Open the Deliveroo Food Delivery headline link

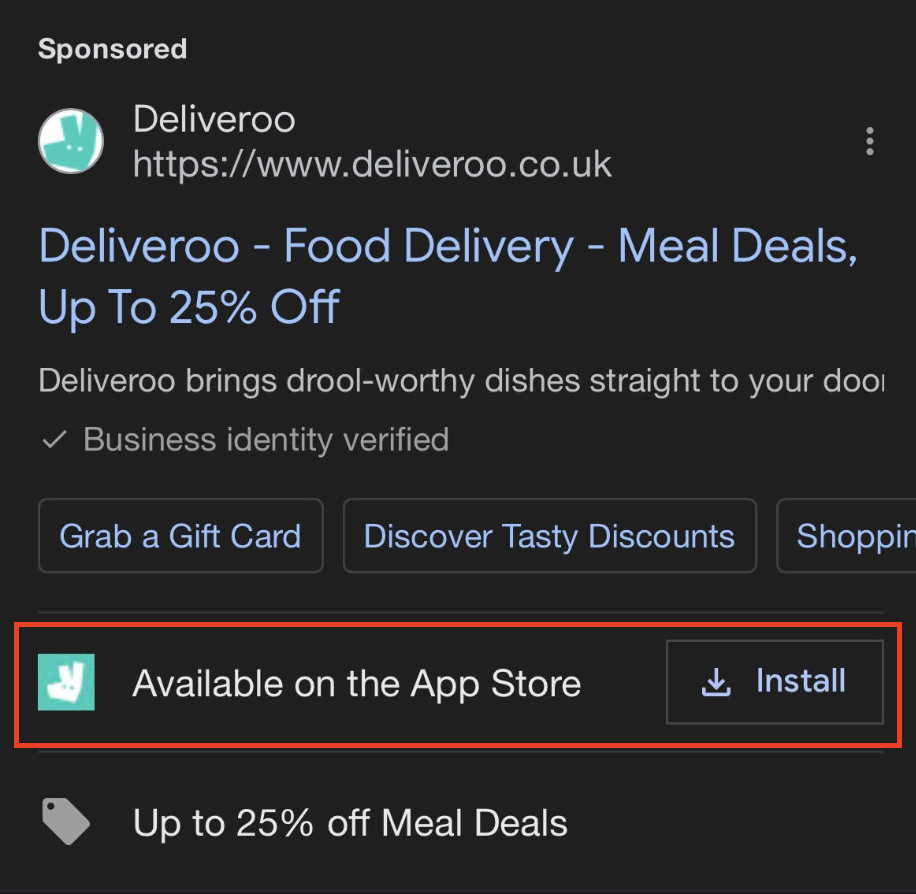click(x=448, y=276)
